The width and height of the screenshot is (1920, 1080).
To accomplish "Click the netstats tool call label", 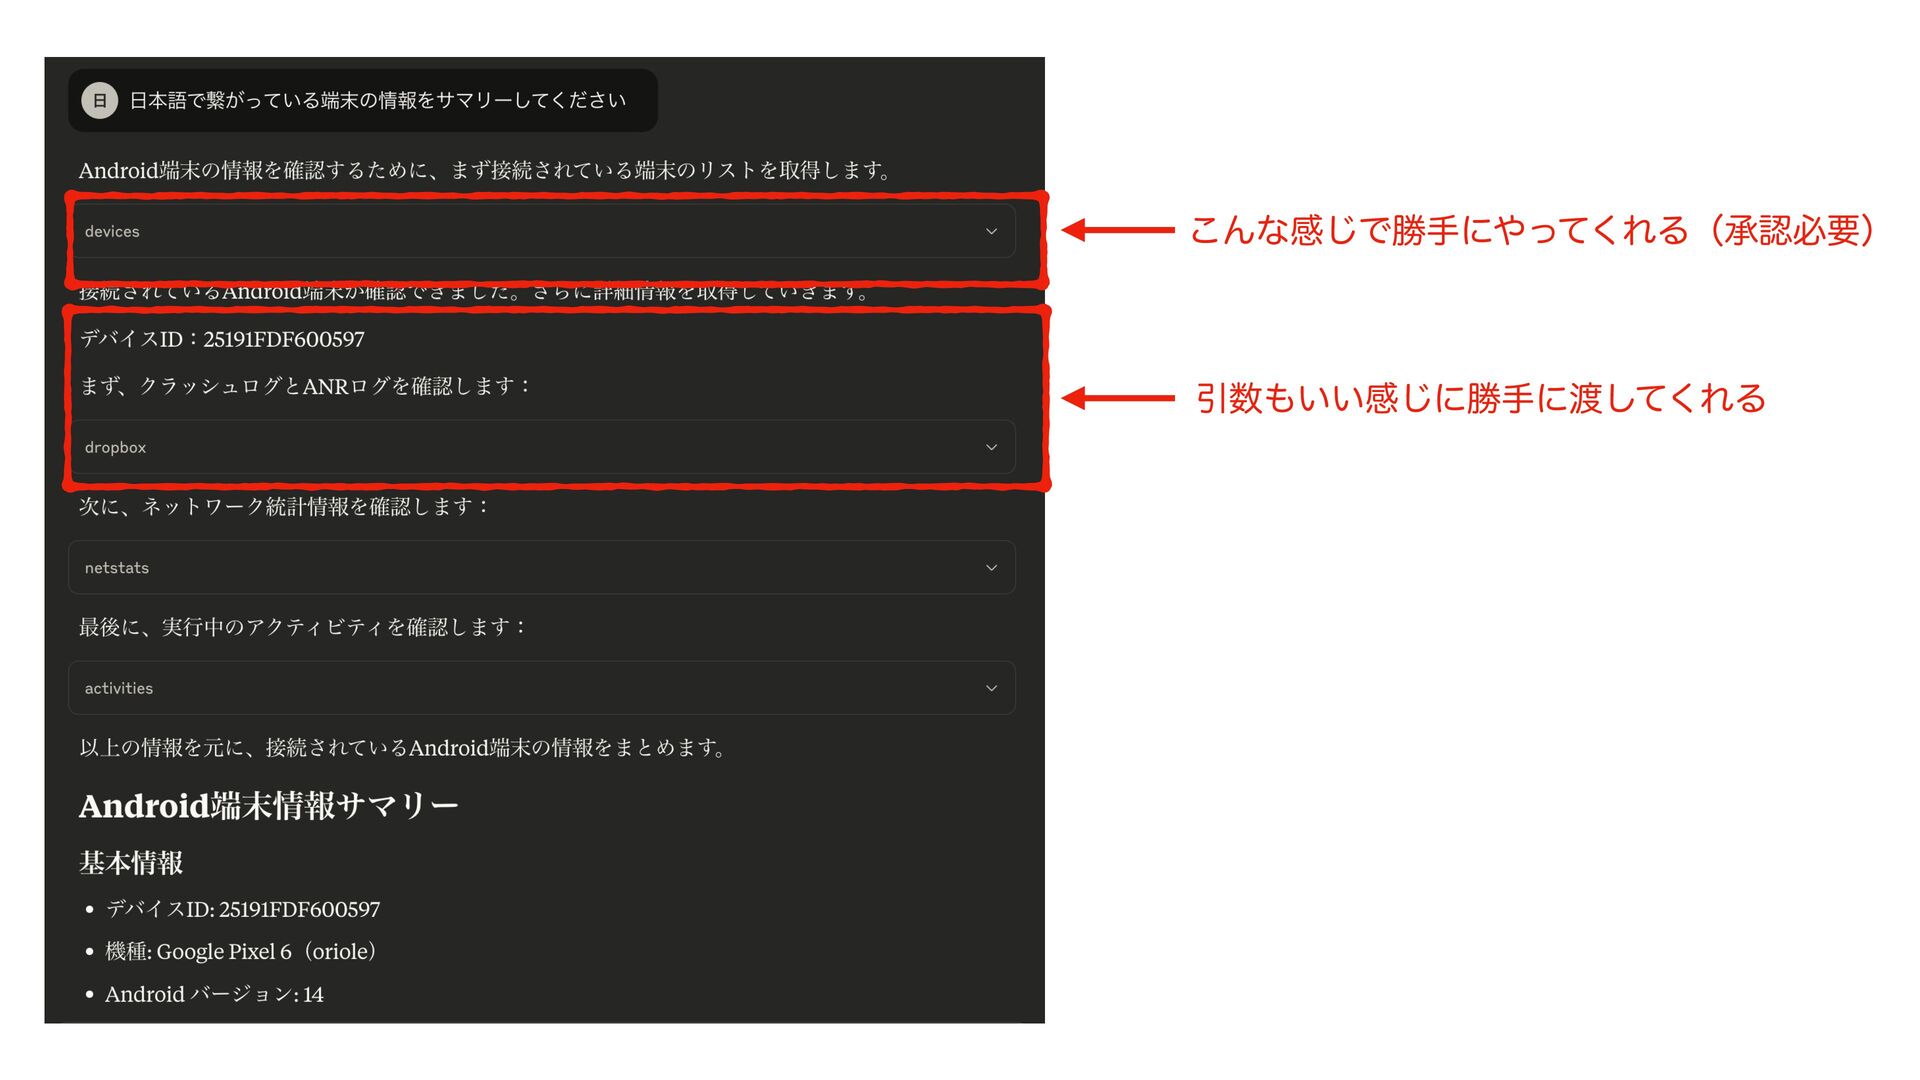I will point(117,568).
